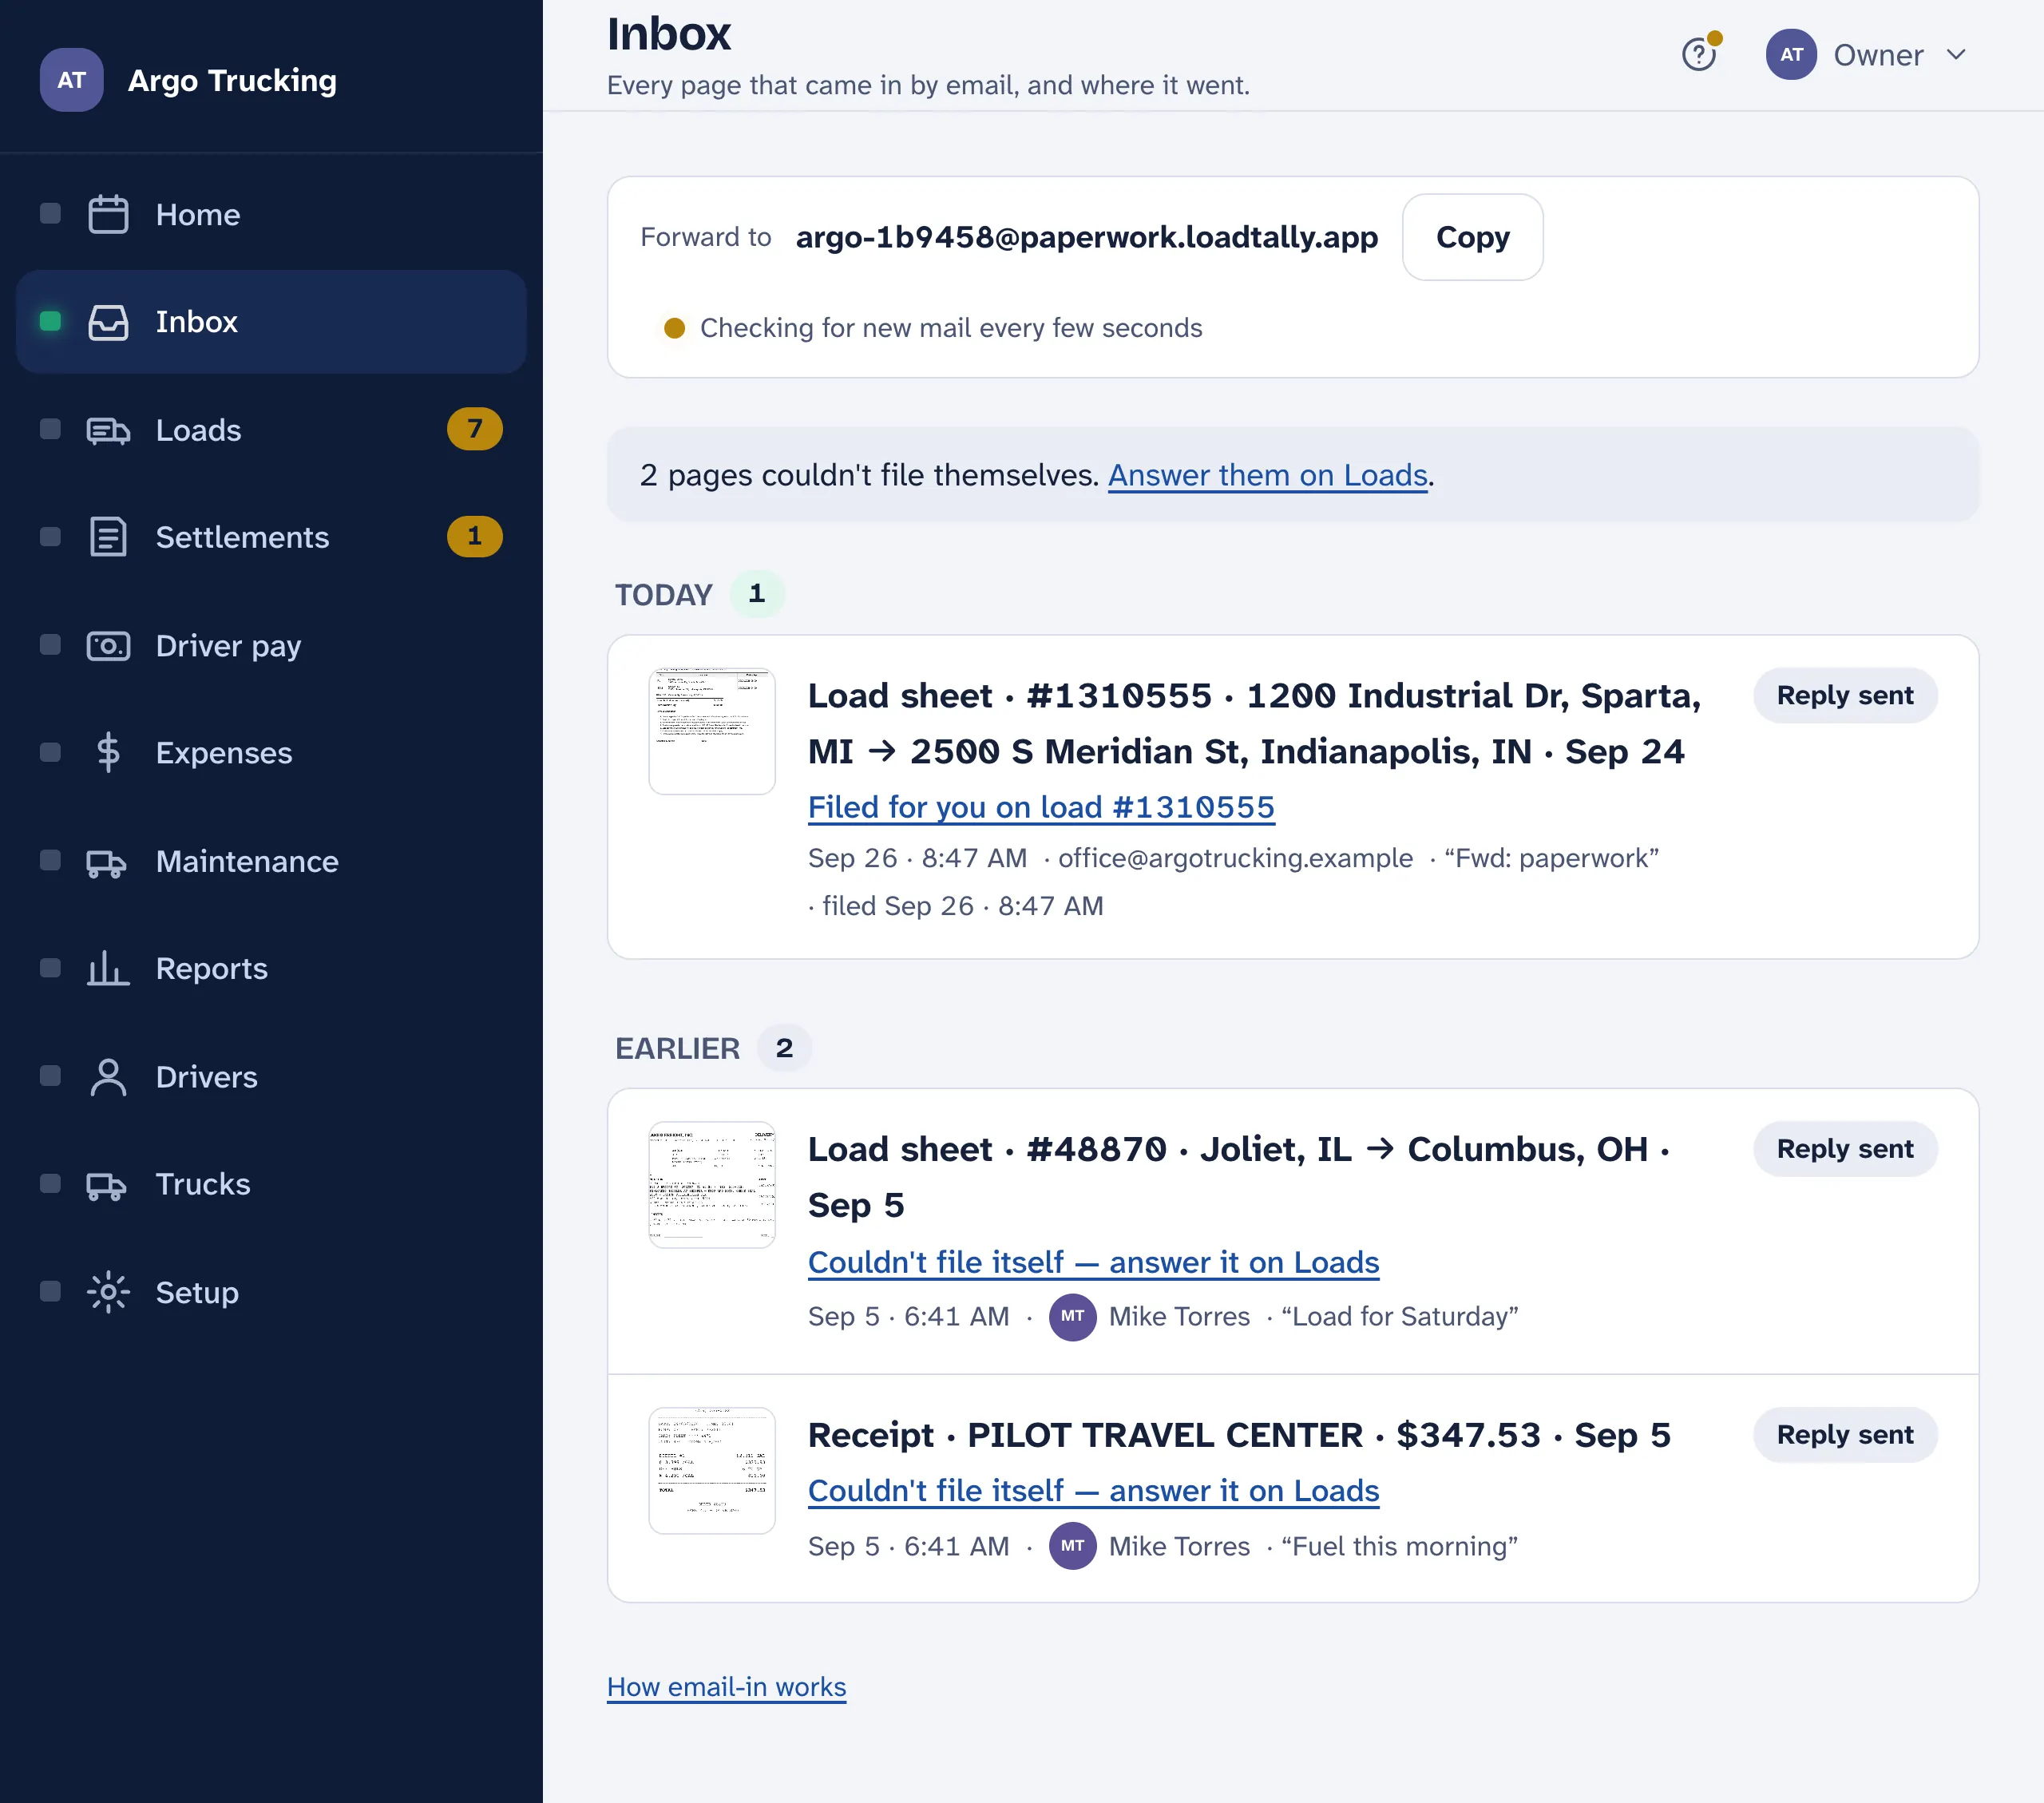Image resolution: width=2044 pixels, height=1803 pixels.
Task: Click the forwarding address argo-1b9458@paperwork.loadtally.app
Action: pyautogui.click(x=1087, y=237)
